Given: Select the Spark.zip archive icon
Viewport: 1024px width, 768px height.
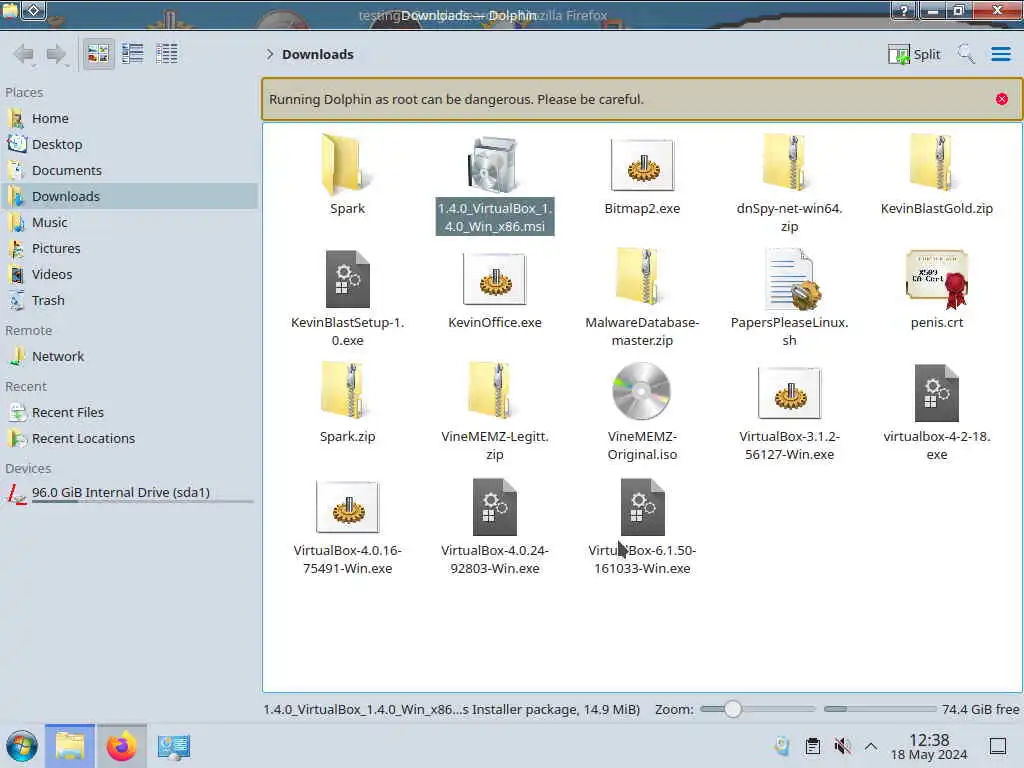Looking at the screenshot, I should tap(347, 391).
